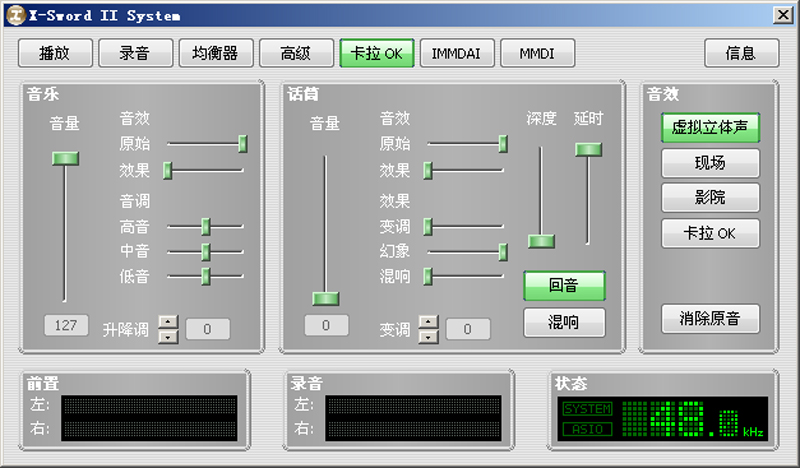800x468 pixels.
Task: Click the SYSTEM indicator in status panel
Action: tap(587, 409)
